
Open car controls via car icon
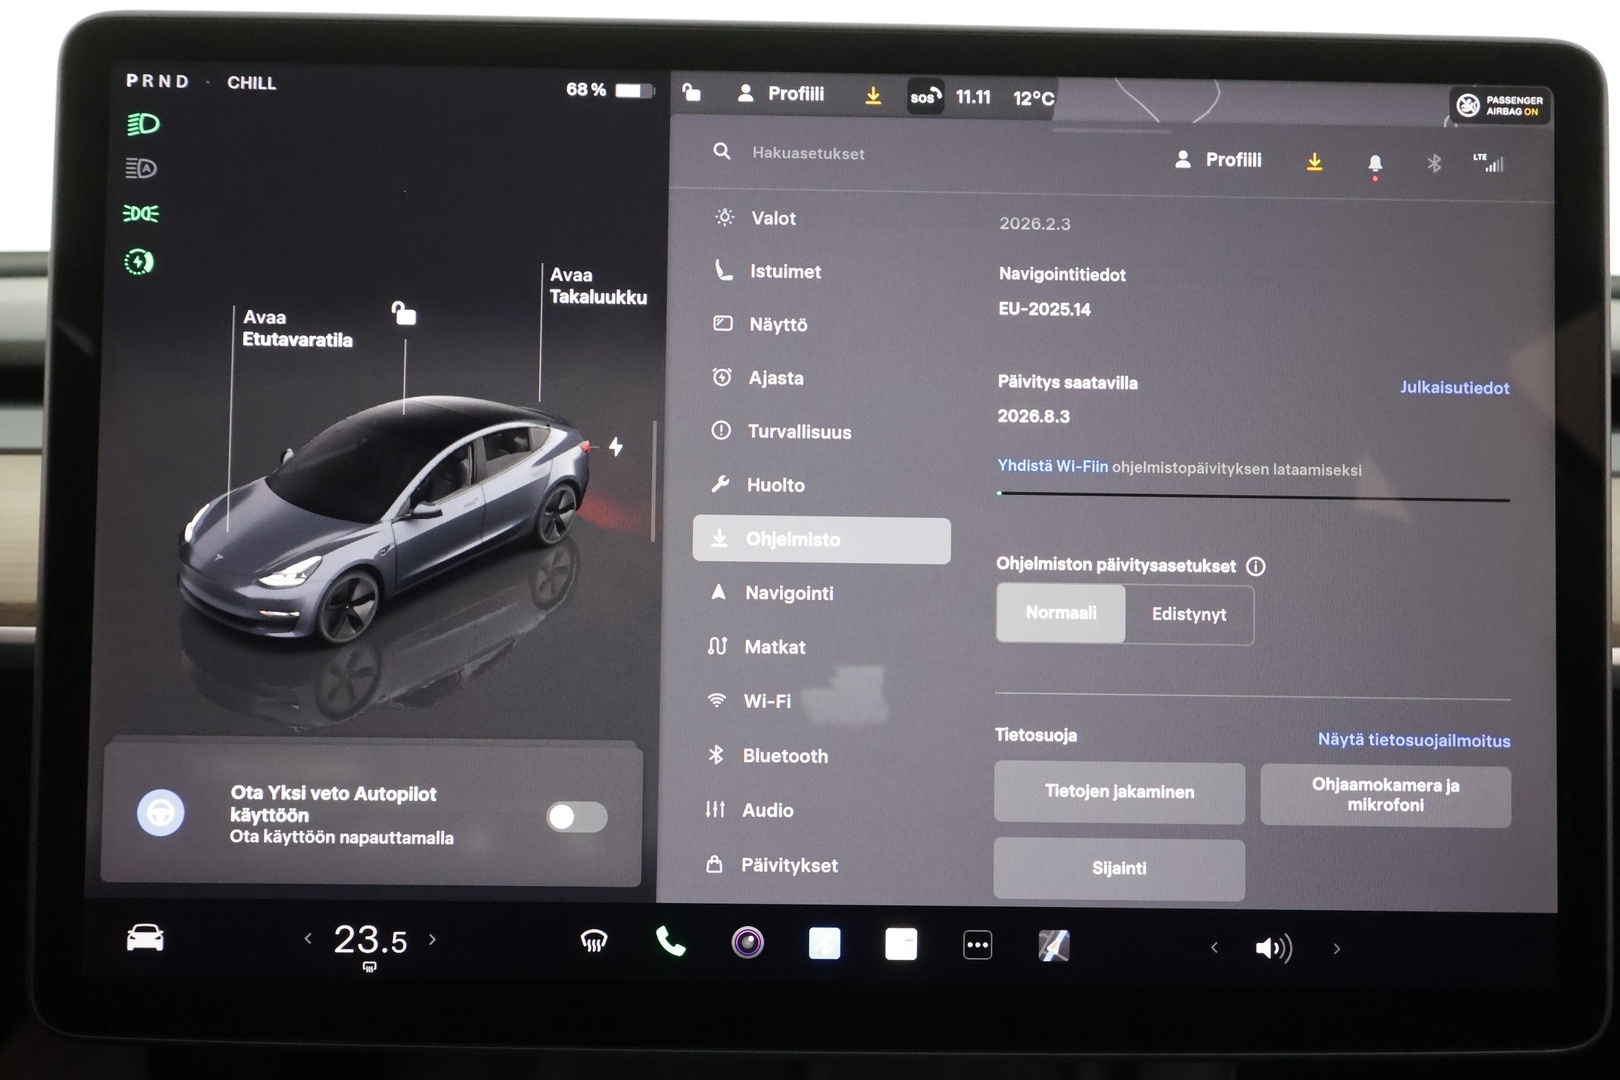pos(145,938)
